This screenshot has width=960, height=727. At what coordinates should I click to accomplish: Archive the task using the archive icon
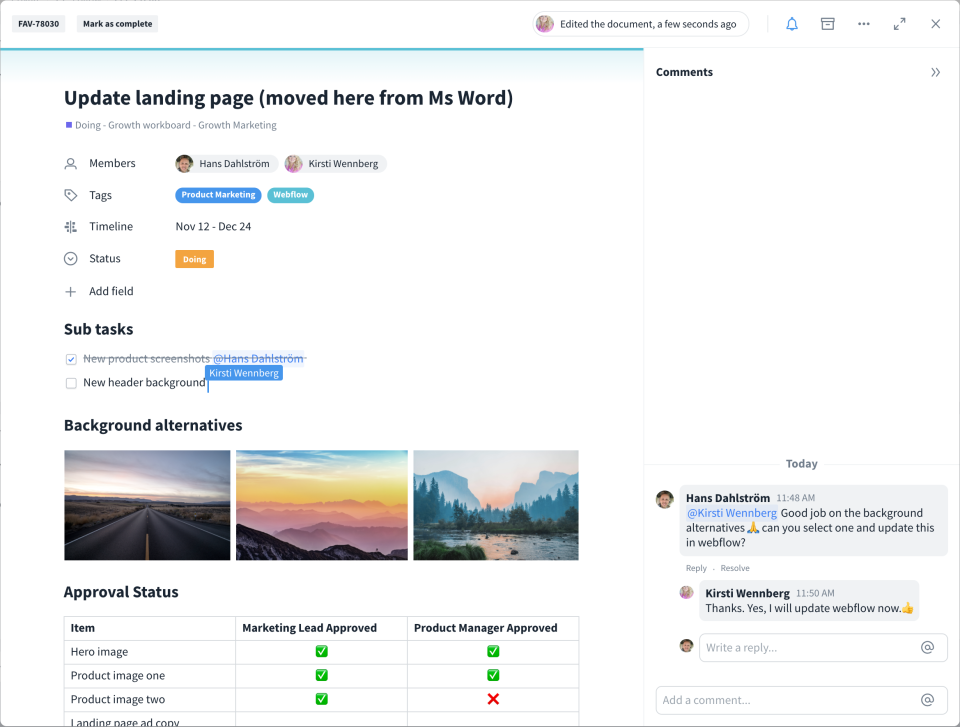pos(827,23)
